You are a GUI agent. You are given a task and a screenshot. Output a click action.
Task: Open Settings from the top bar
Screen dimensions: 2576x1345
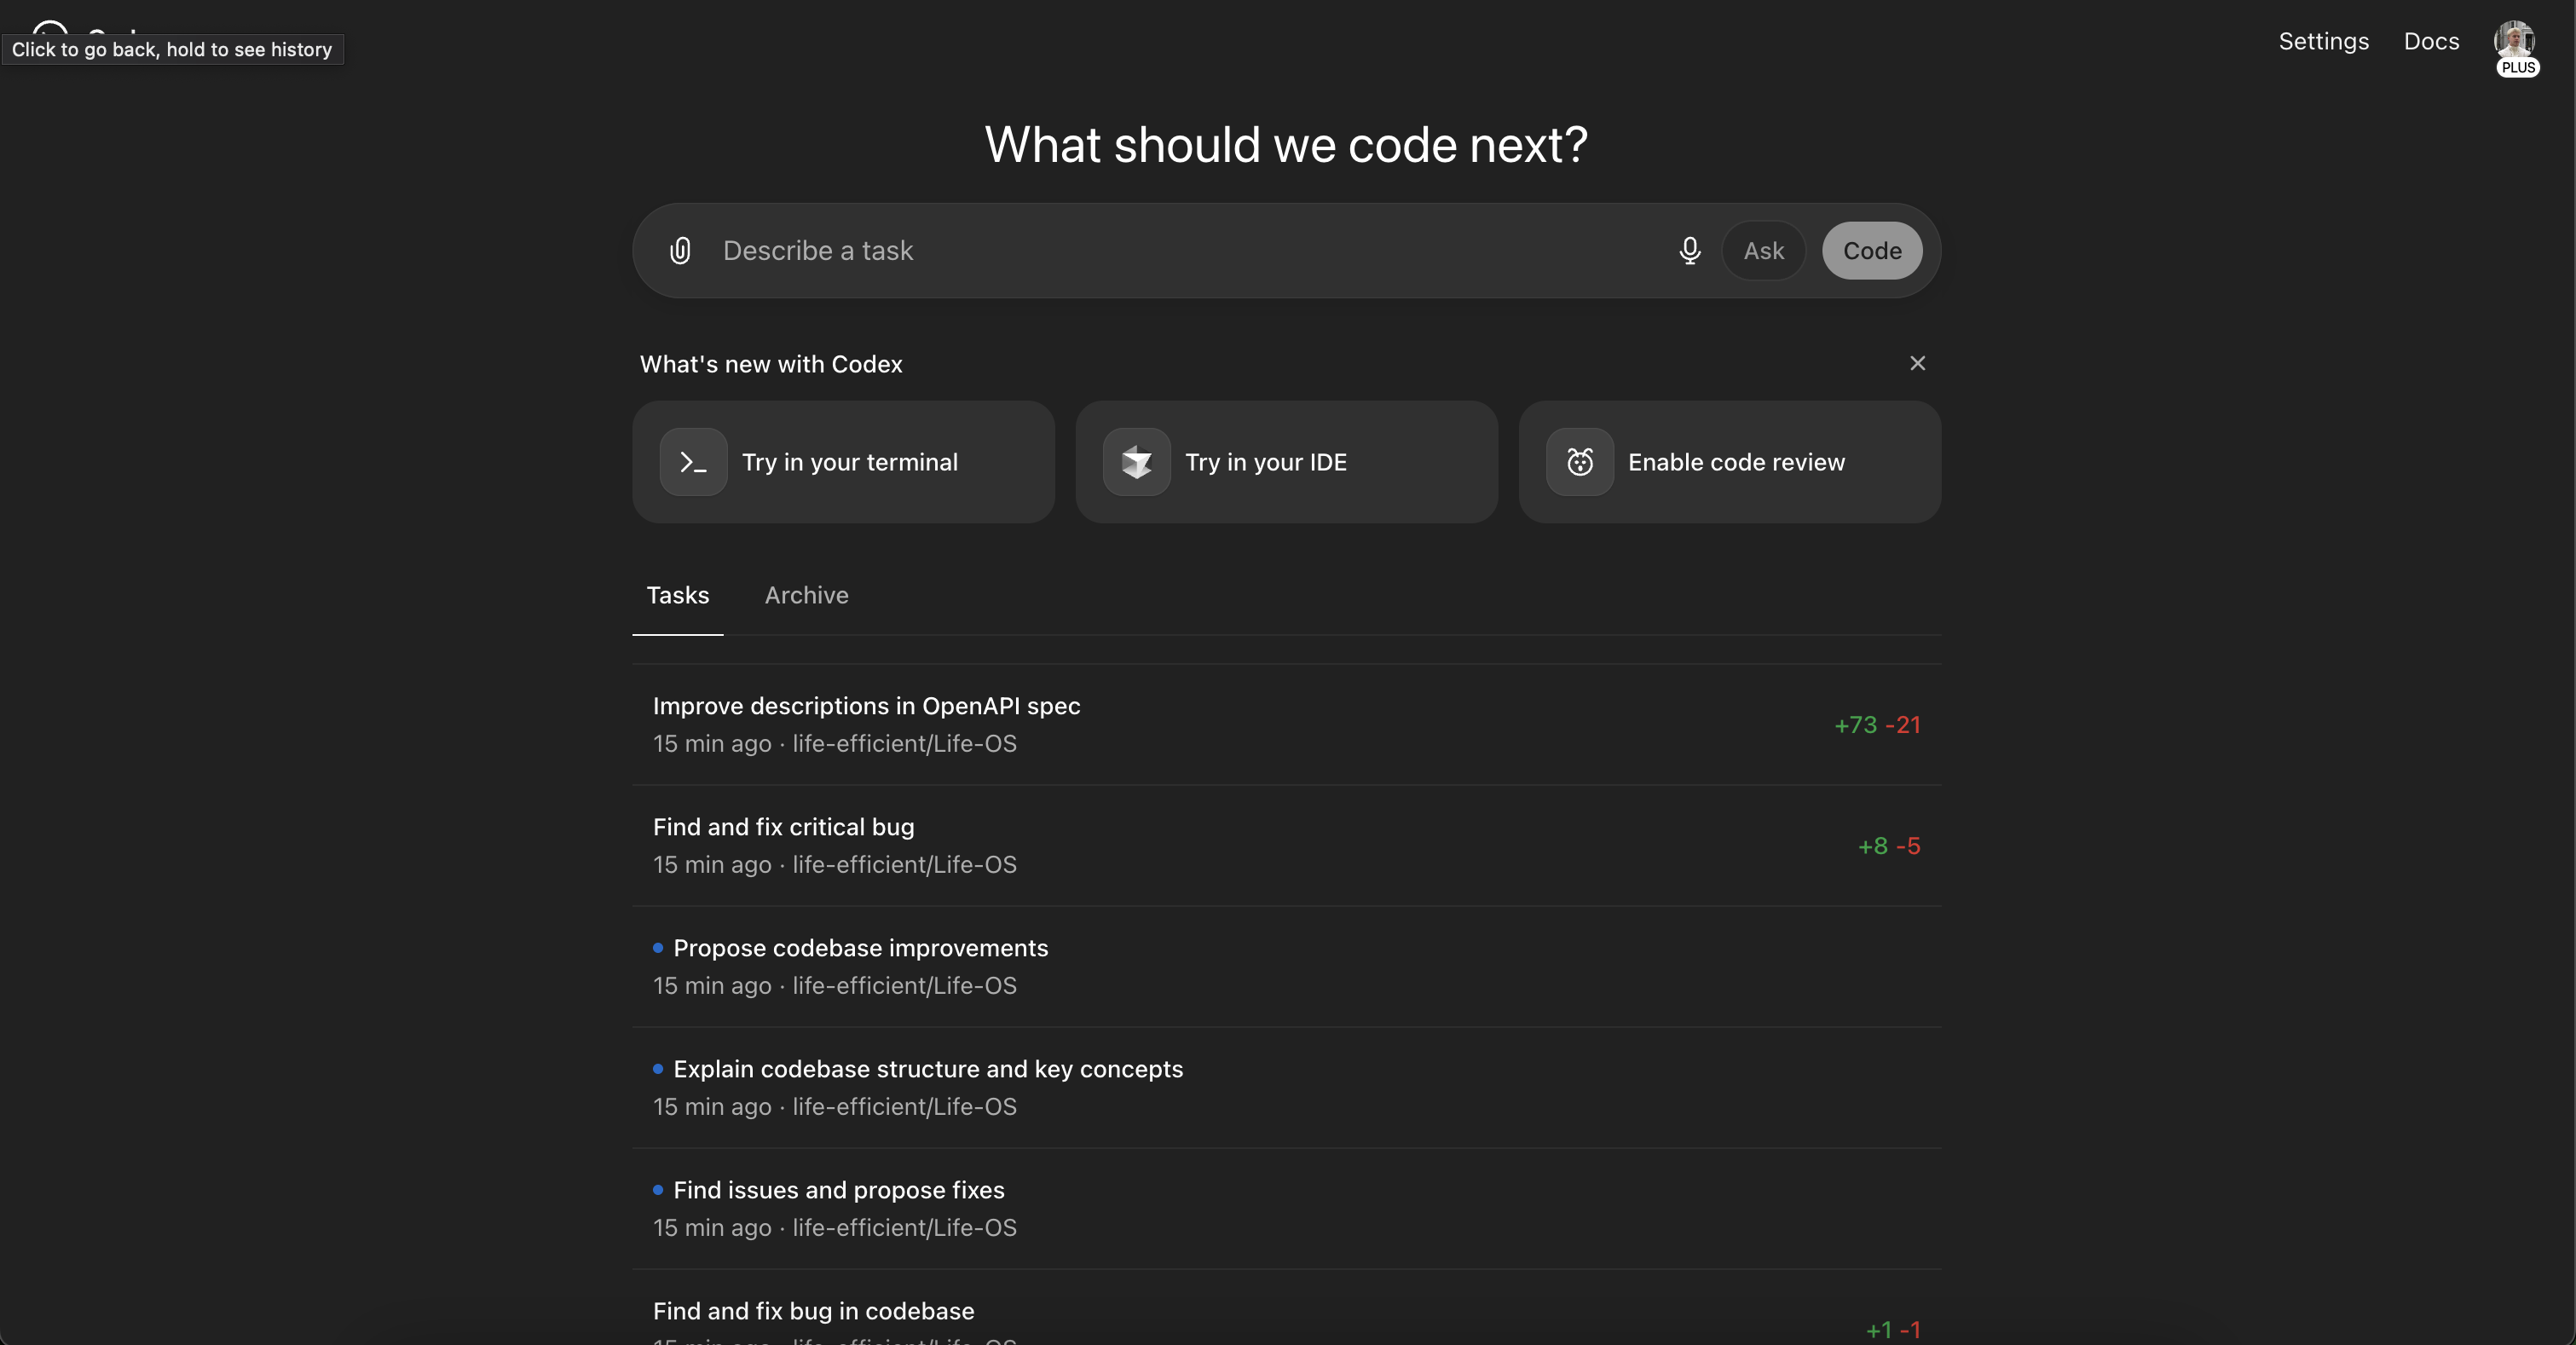2323,41
